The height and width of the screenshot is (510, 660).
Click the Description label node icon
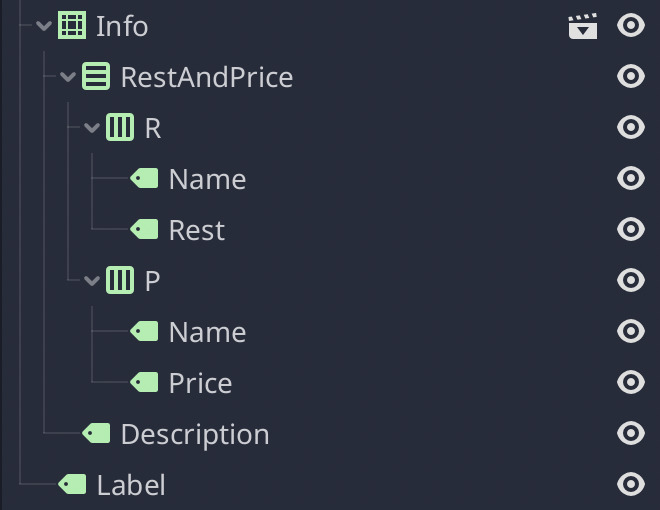click(96, 433)
